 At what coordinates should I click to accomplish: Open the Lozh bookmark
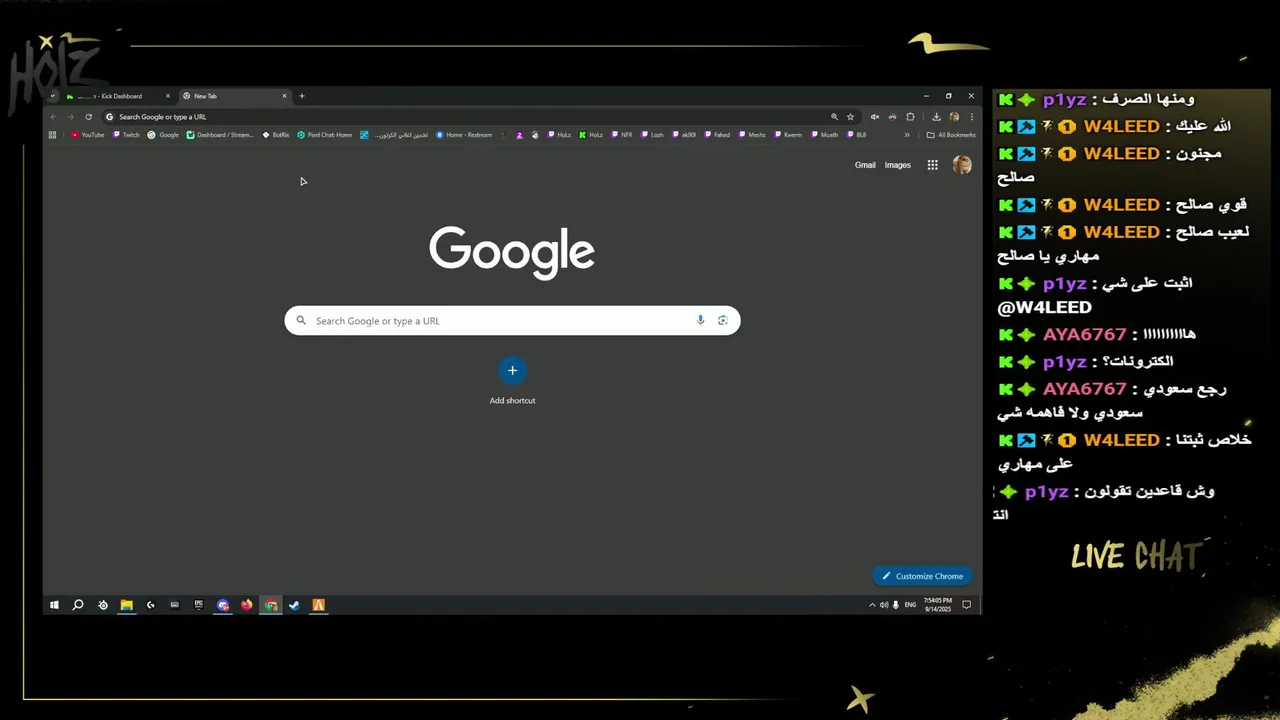coord(653,135)
